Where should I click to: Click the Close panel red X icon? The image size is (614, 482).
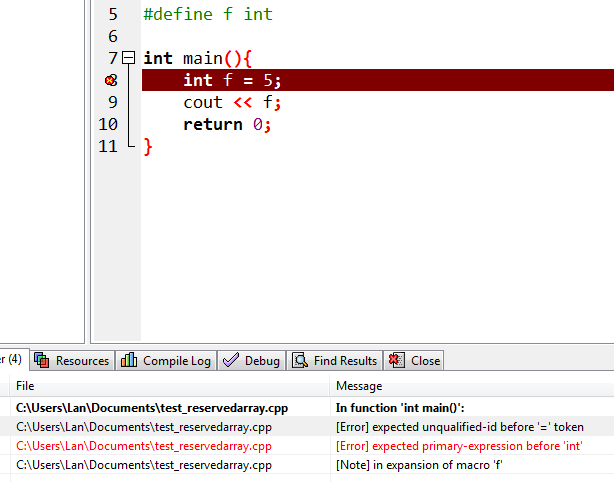click(x=396, y=360)
